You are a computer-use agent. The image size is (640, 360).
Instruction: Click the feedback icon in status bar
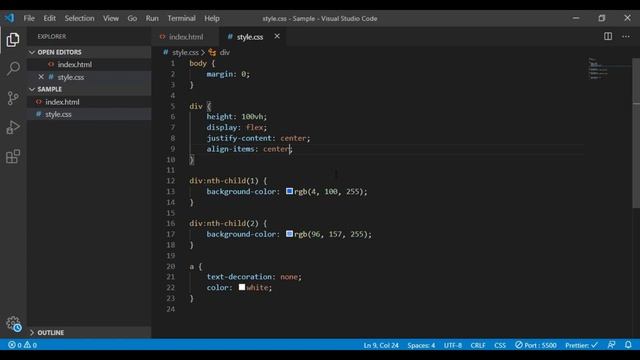[611, 345]
